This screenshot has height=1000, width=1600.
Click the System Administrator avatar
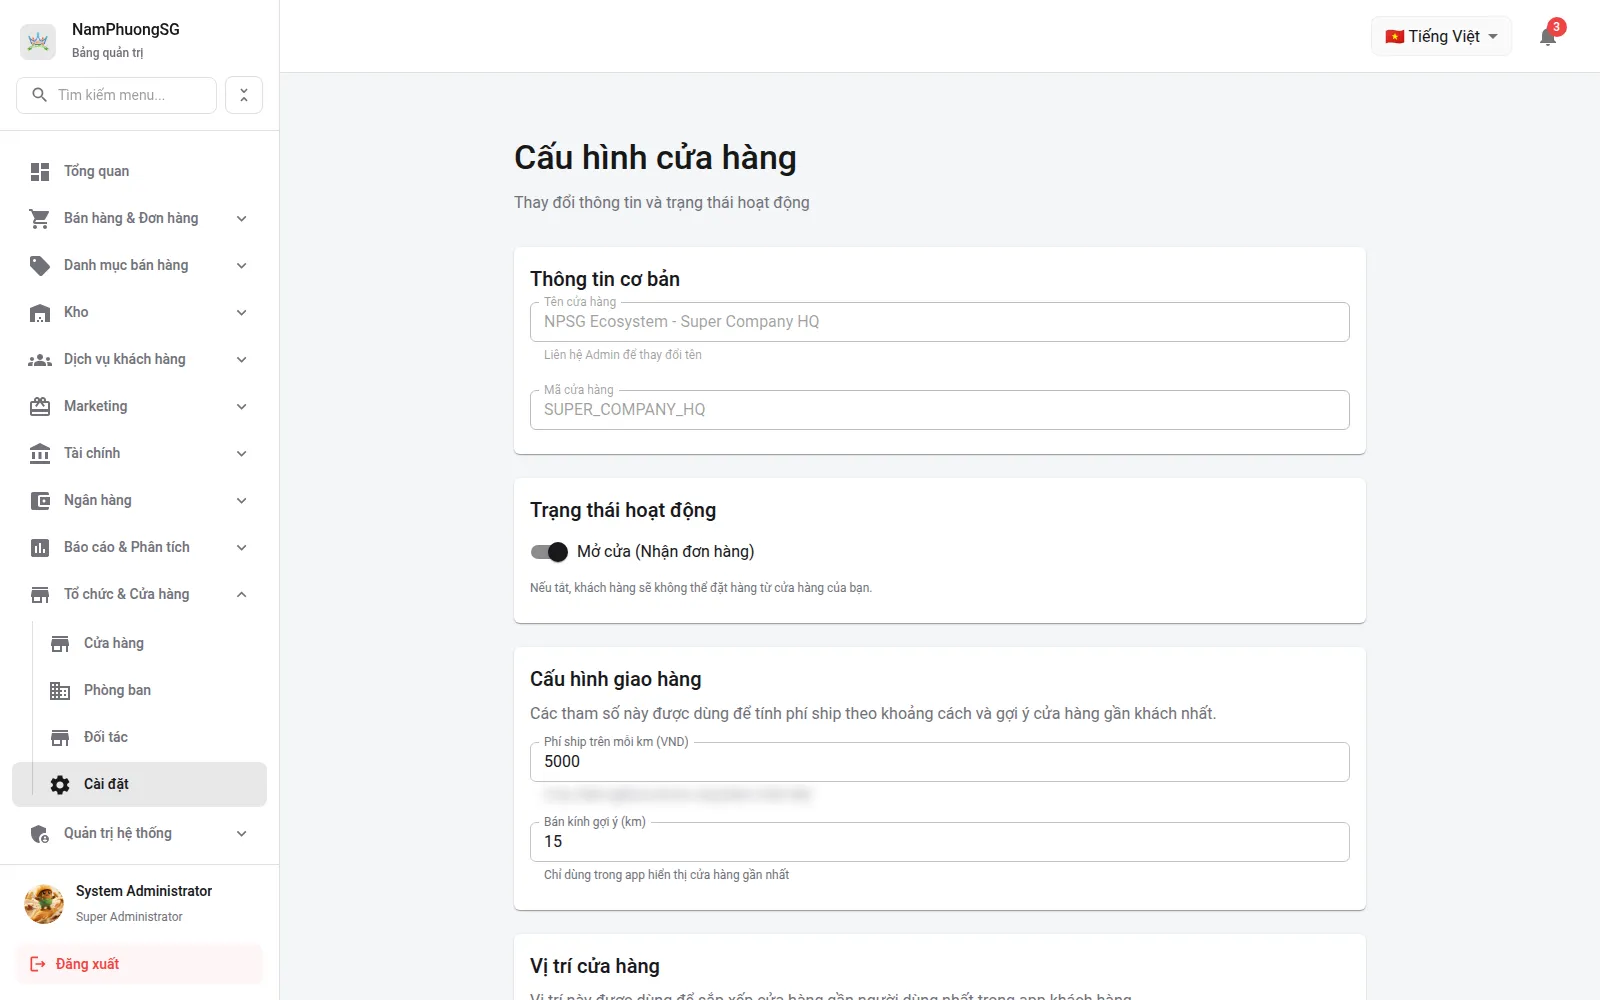pos(44,903)
